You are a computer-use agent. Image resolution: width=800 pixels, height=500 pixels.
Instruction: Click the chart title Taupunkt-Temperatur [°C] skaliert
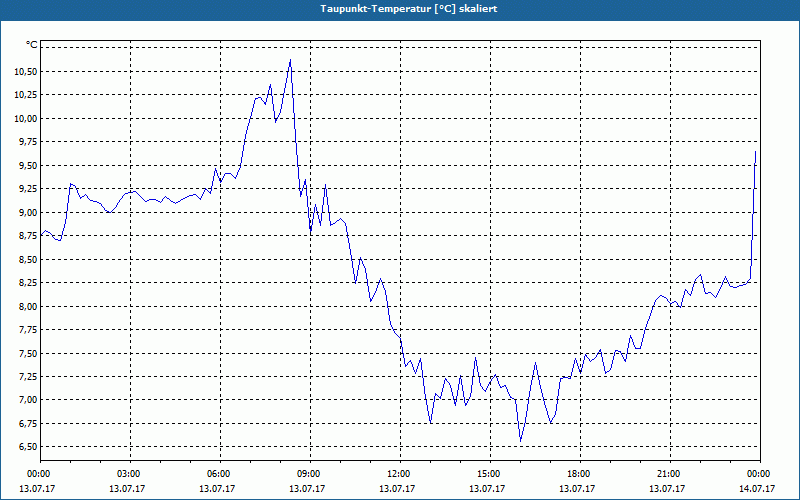pyautogui.click(x=409, y=9)
